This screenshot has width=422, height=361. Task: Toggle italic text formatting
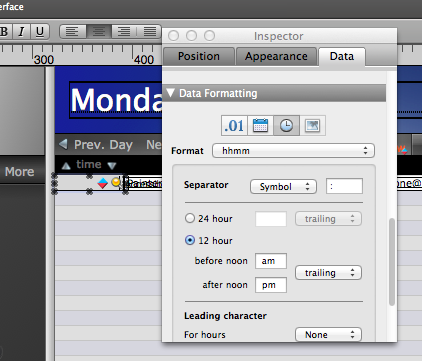pyautogui.click(x=21, y=32)
